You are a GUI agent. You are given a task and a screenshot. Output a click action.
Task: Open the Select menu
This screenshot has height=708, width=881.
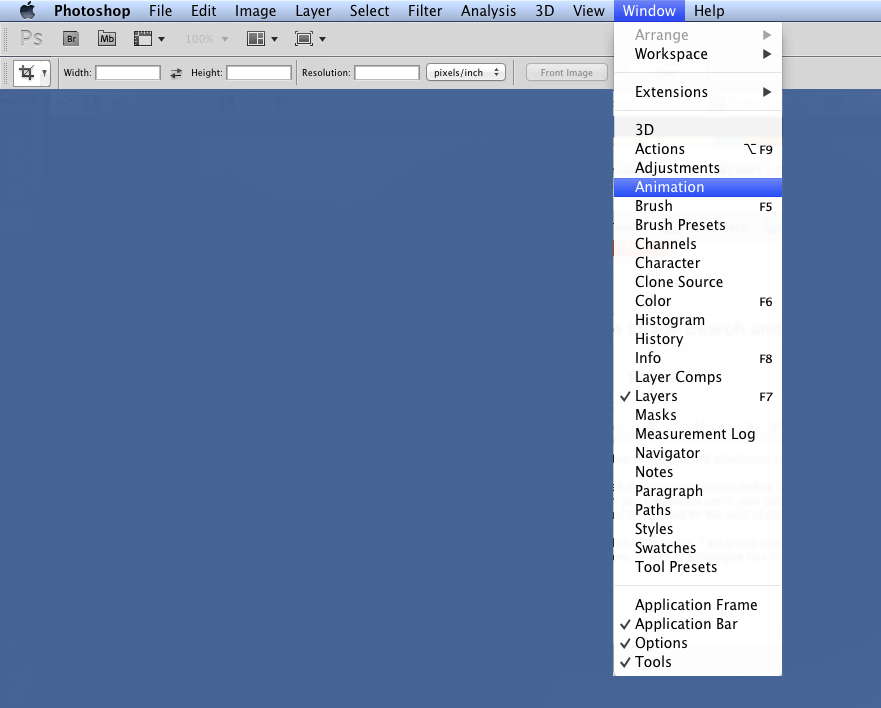pyautogui.click(x=369, y=11)
